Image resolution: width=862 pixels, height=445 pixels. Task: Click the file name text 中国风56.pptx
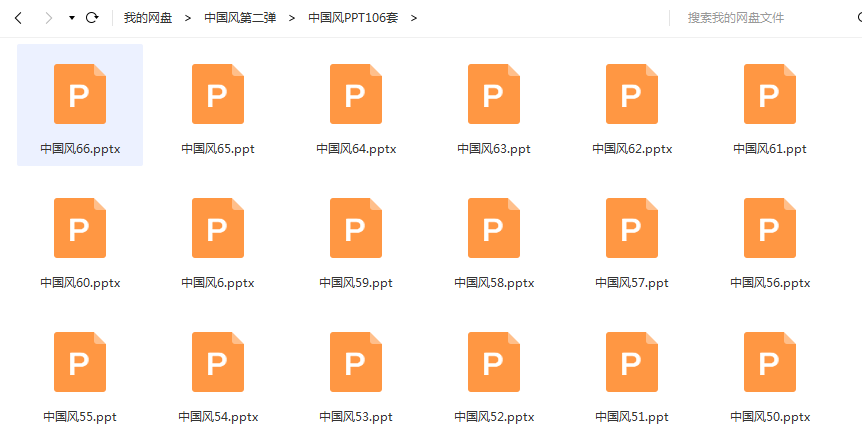(x=770, y=283)
